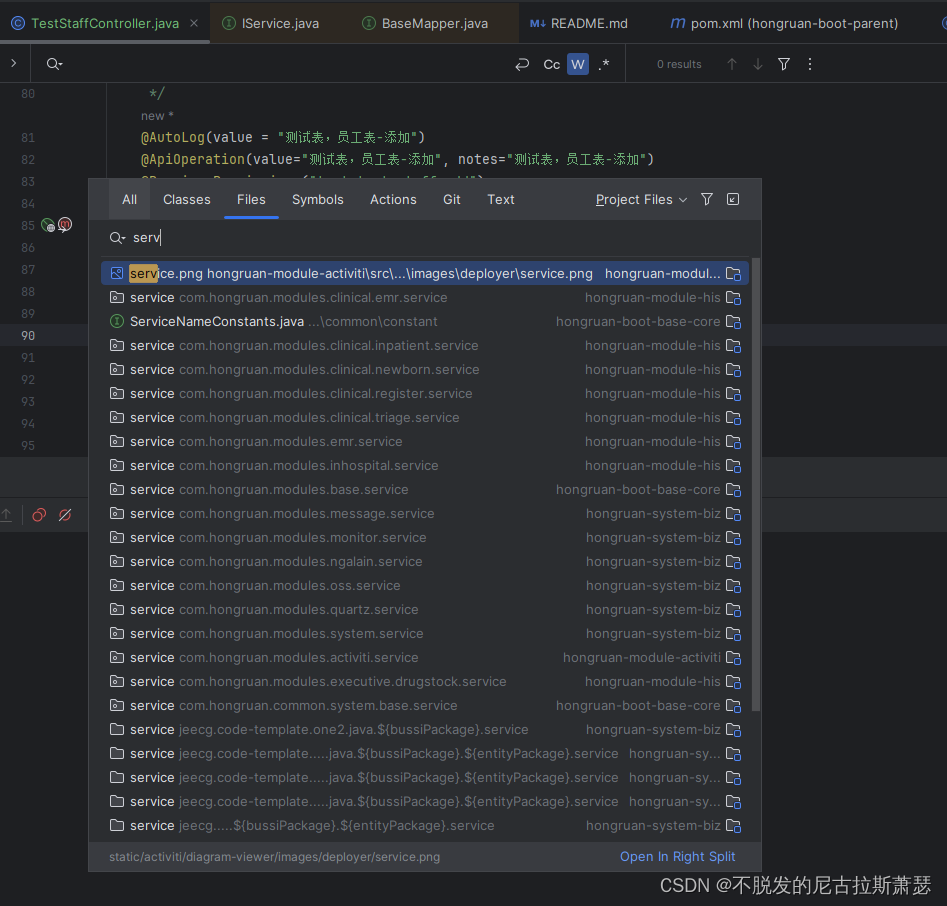
Task: Select modules.message.service result
Action: pos(425,513)
